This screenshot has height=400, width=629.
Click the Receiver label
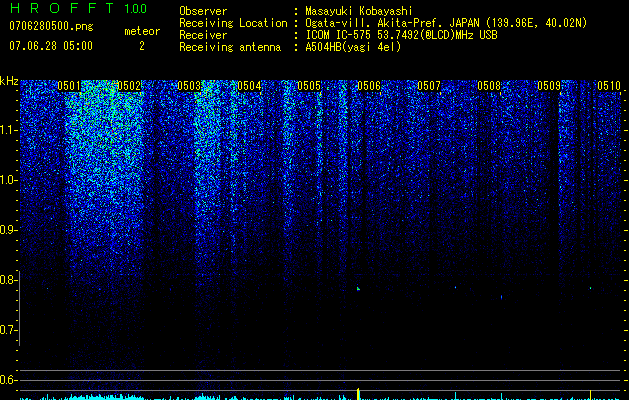click(203, 35)
